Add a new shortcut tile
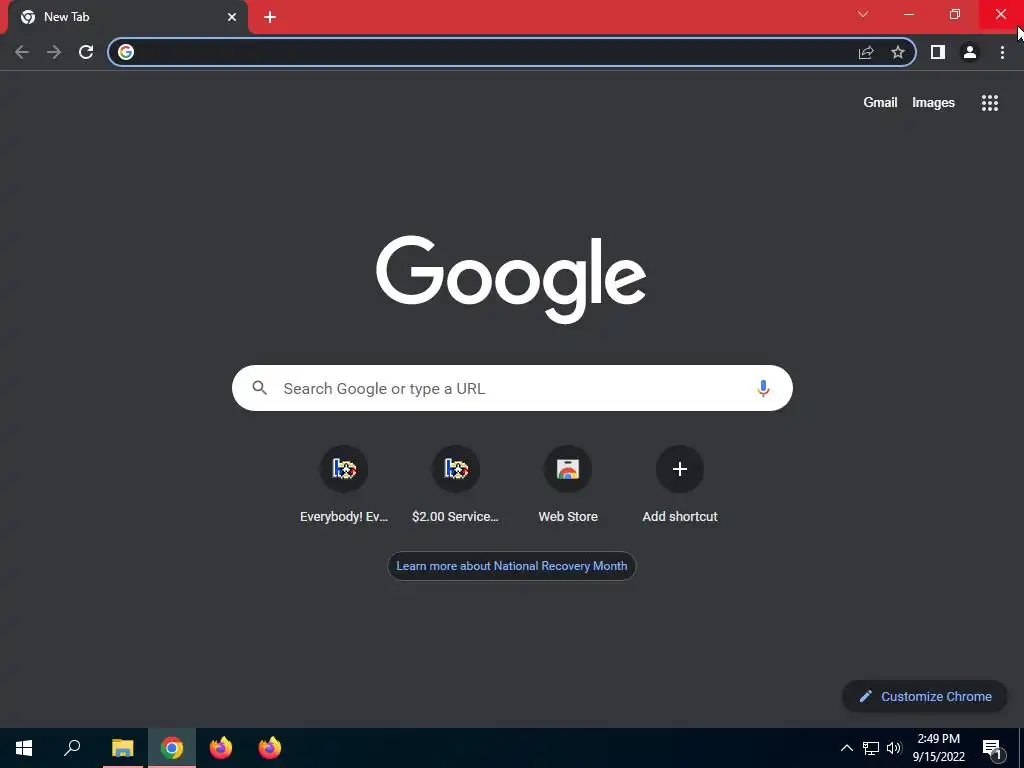This screenshot has height=768, width=1024. click(680, 485)
